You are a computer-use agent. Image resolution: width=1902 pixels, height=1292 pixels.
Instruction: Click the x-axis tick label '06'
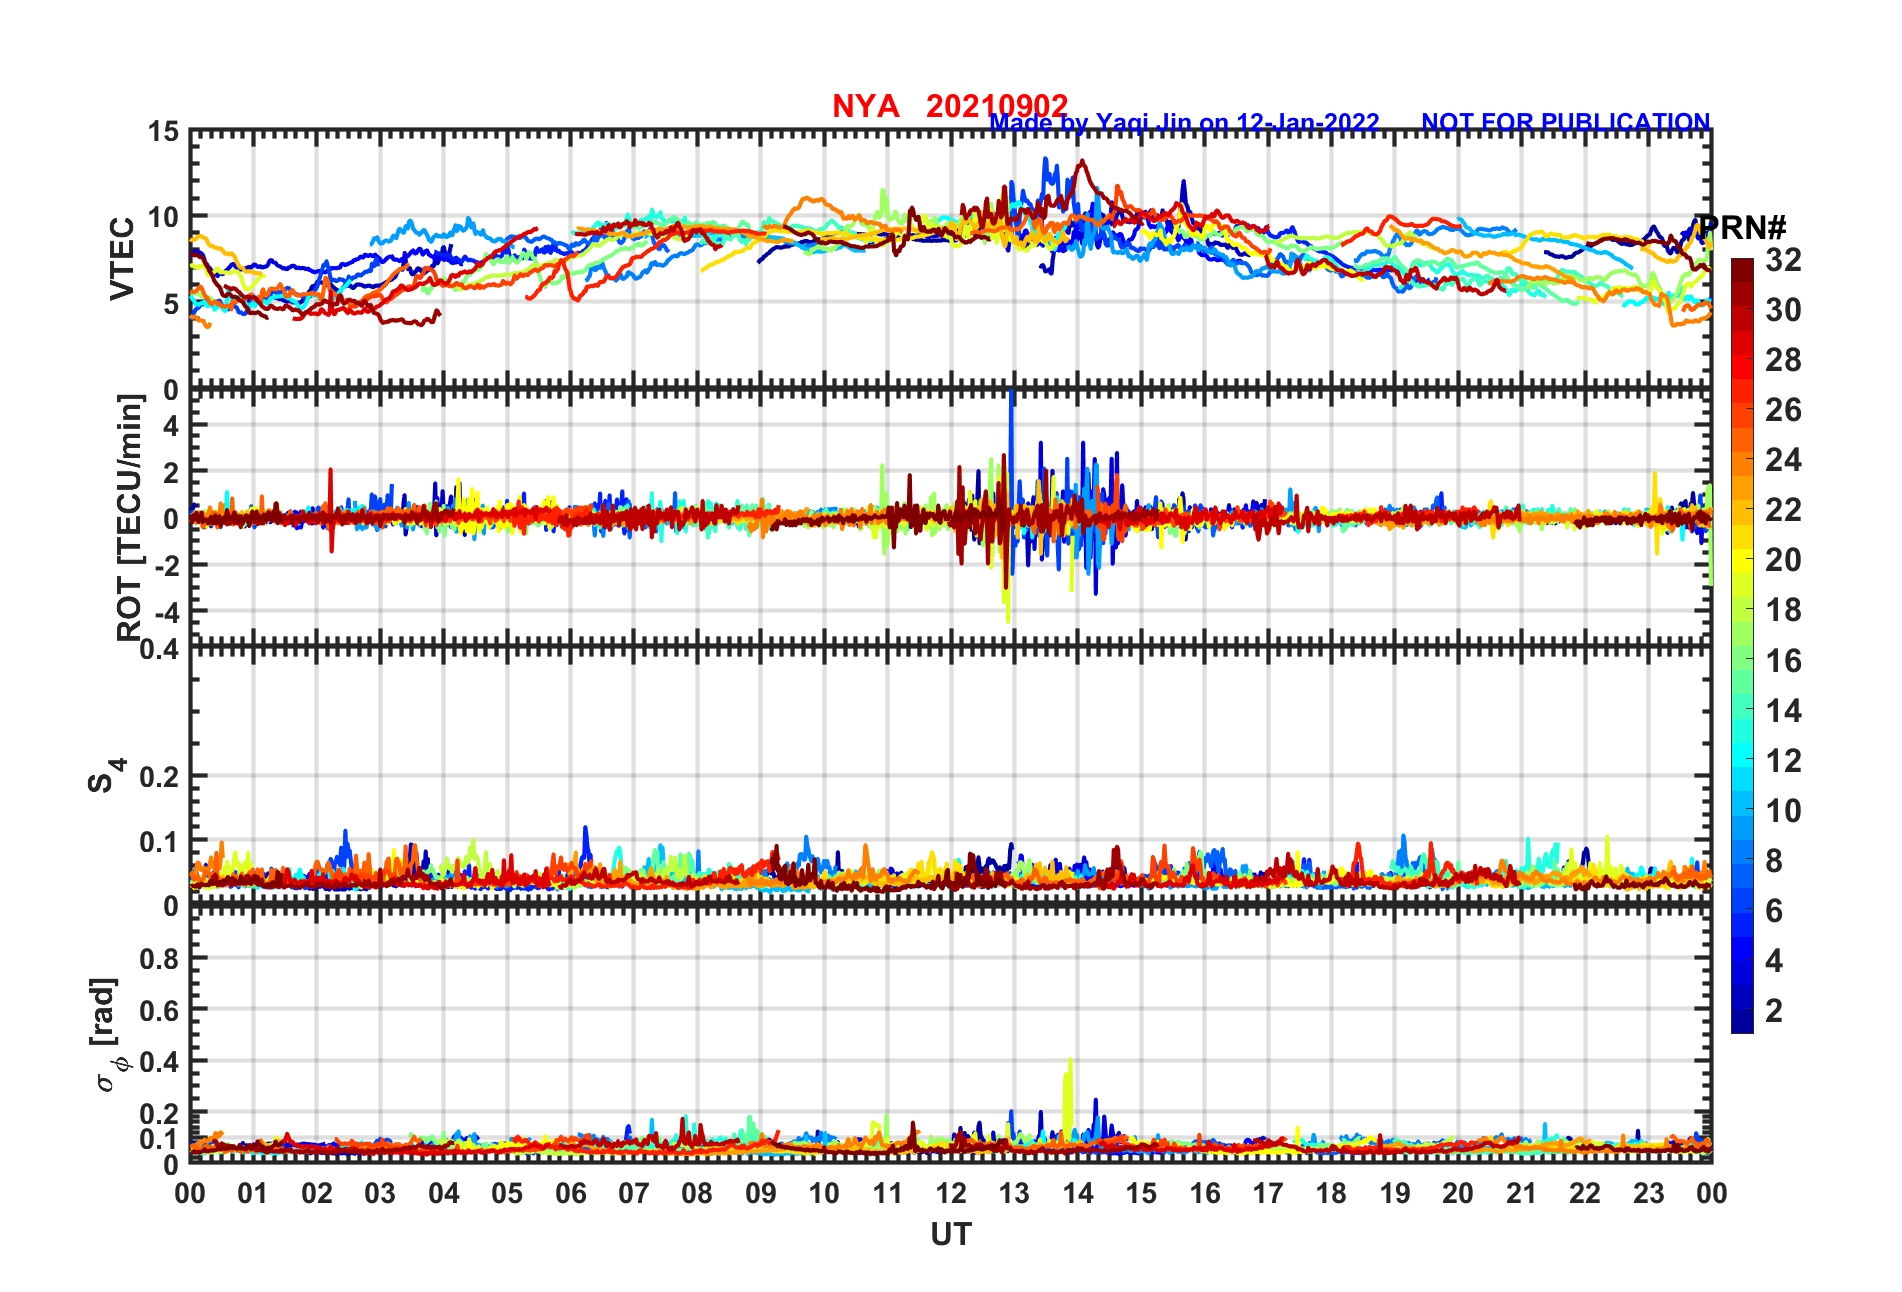point(570,1193)
